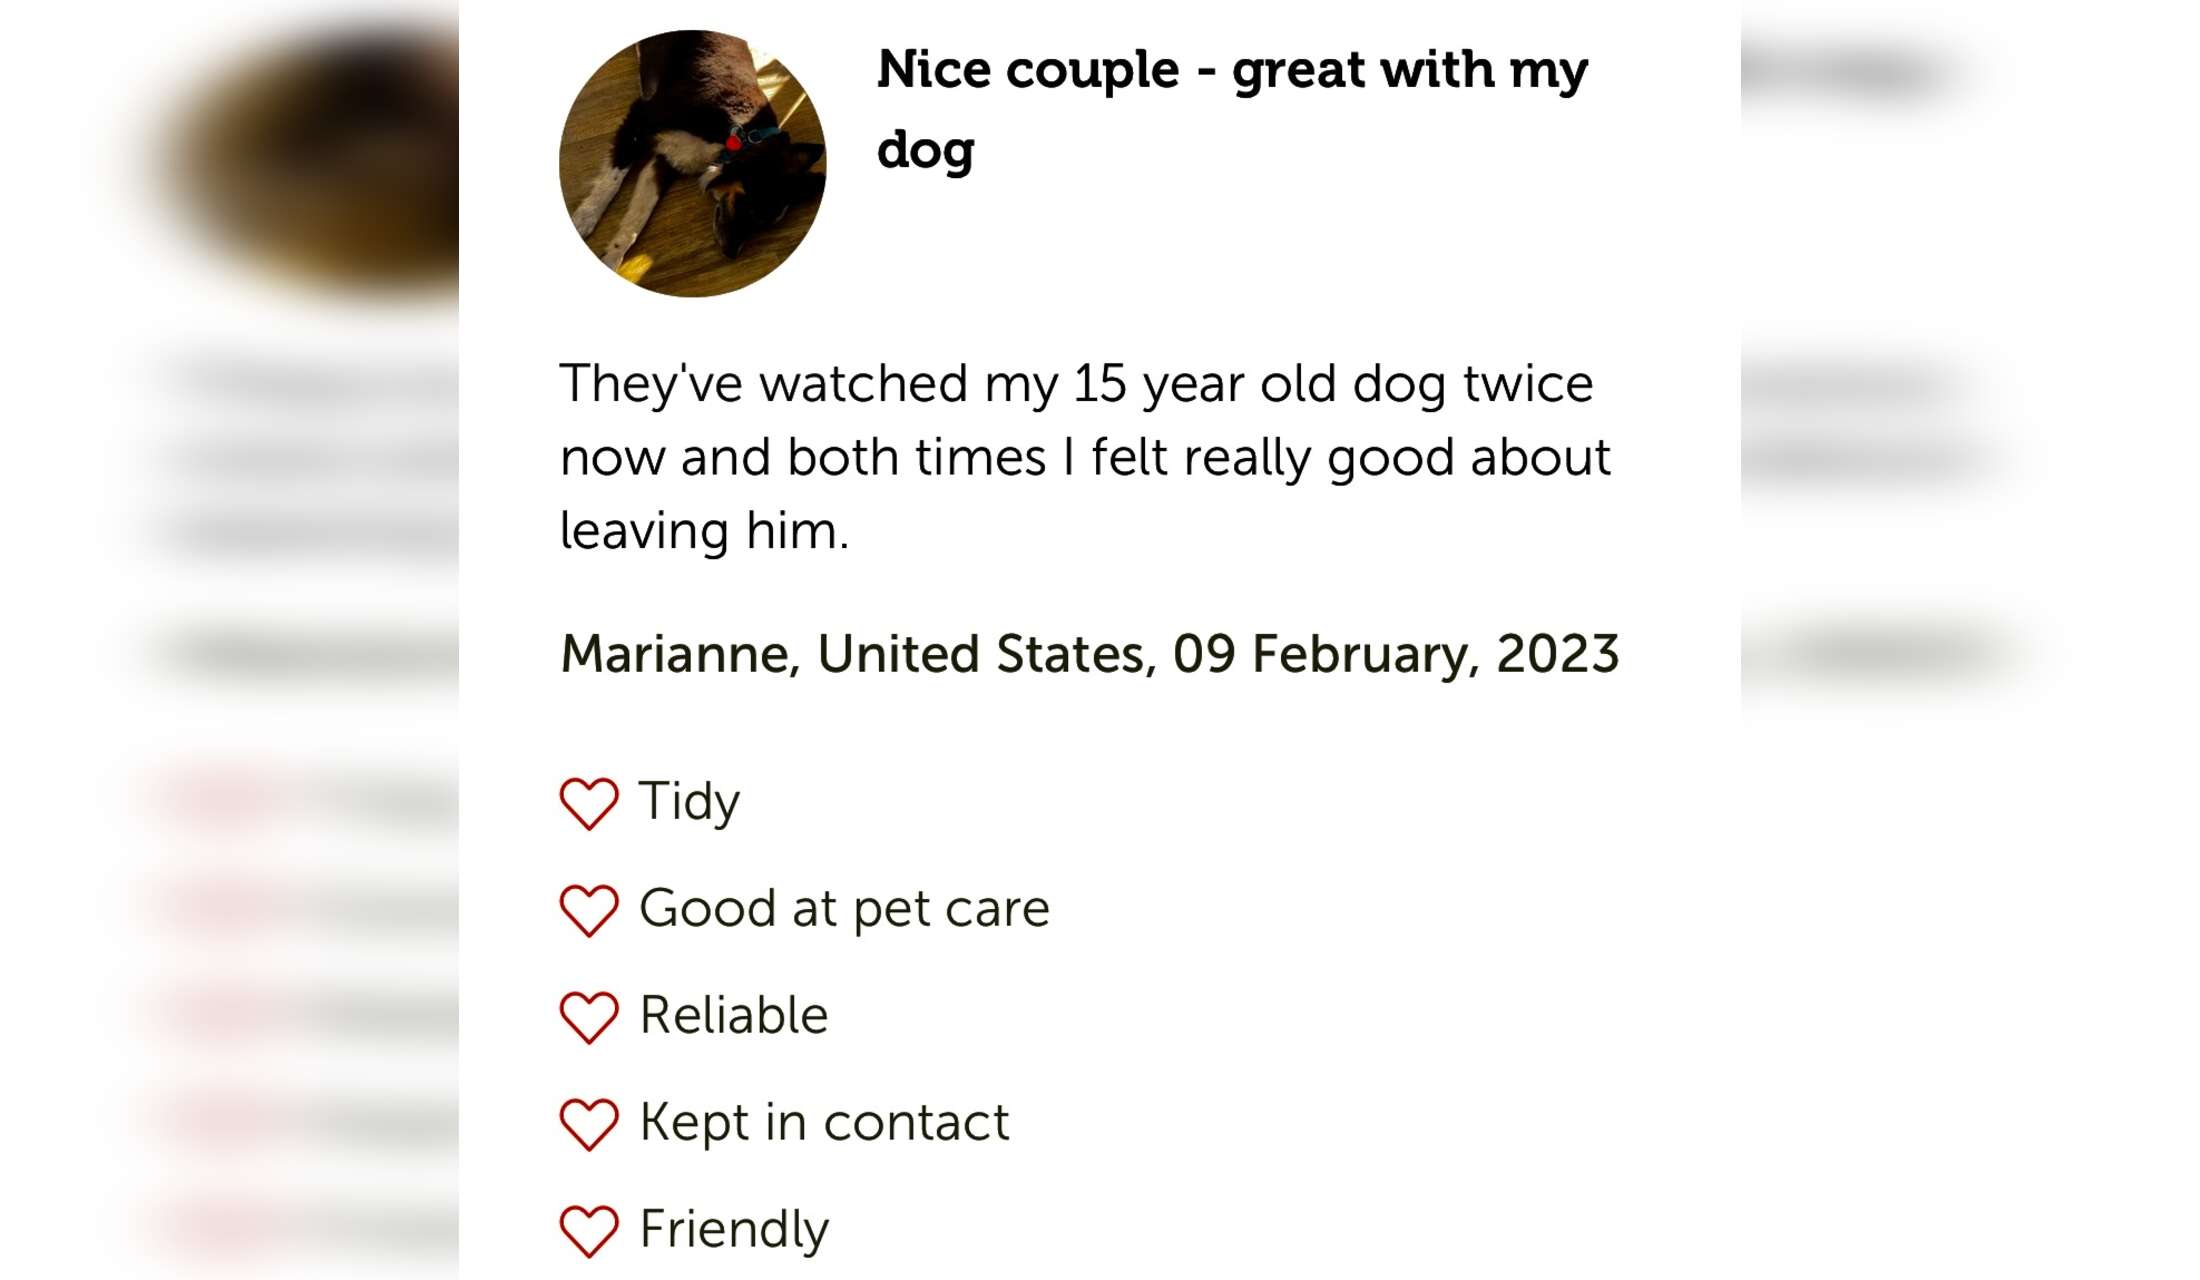2200x1280 pixels.
Task: Select the Reliable label text
Action: click(734, 1016)
